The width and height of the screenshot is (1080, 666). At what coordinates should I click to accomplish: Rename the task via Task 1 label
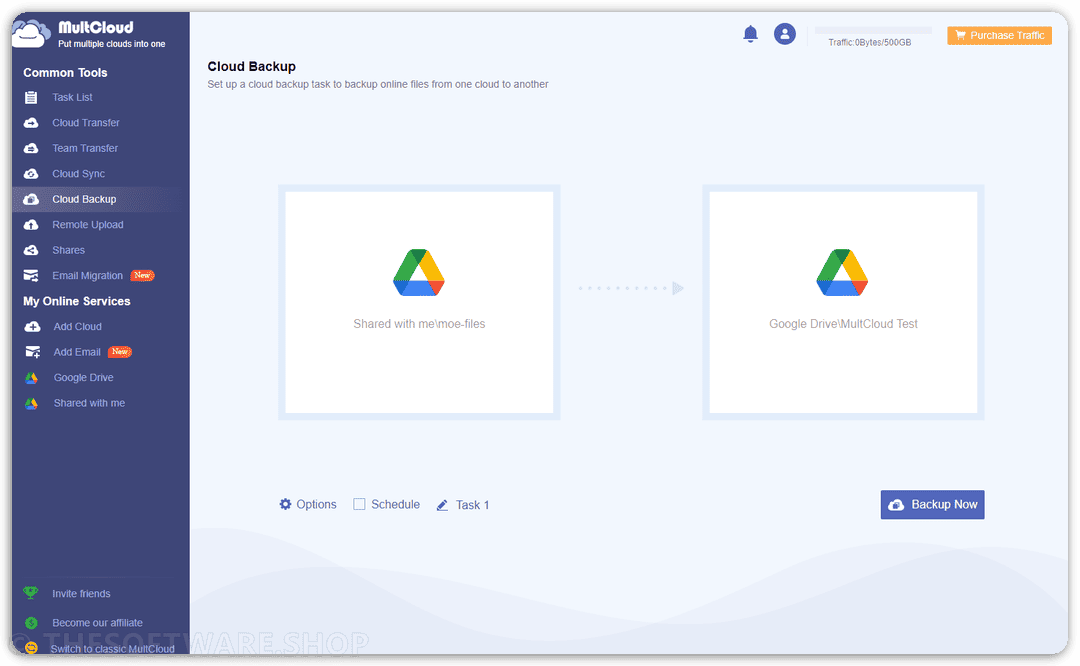click(x=472, y=505)
